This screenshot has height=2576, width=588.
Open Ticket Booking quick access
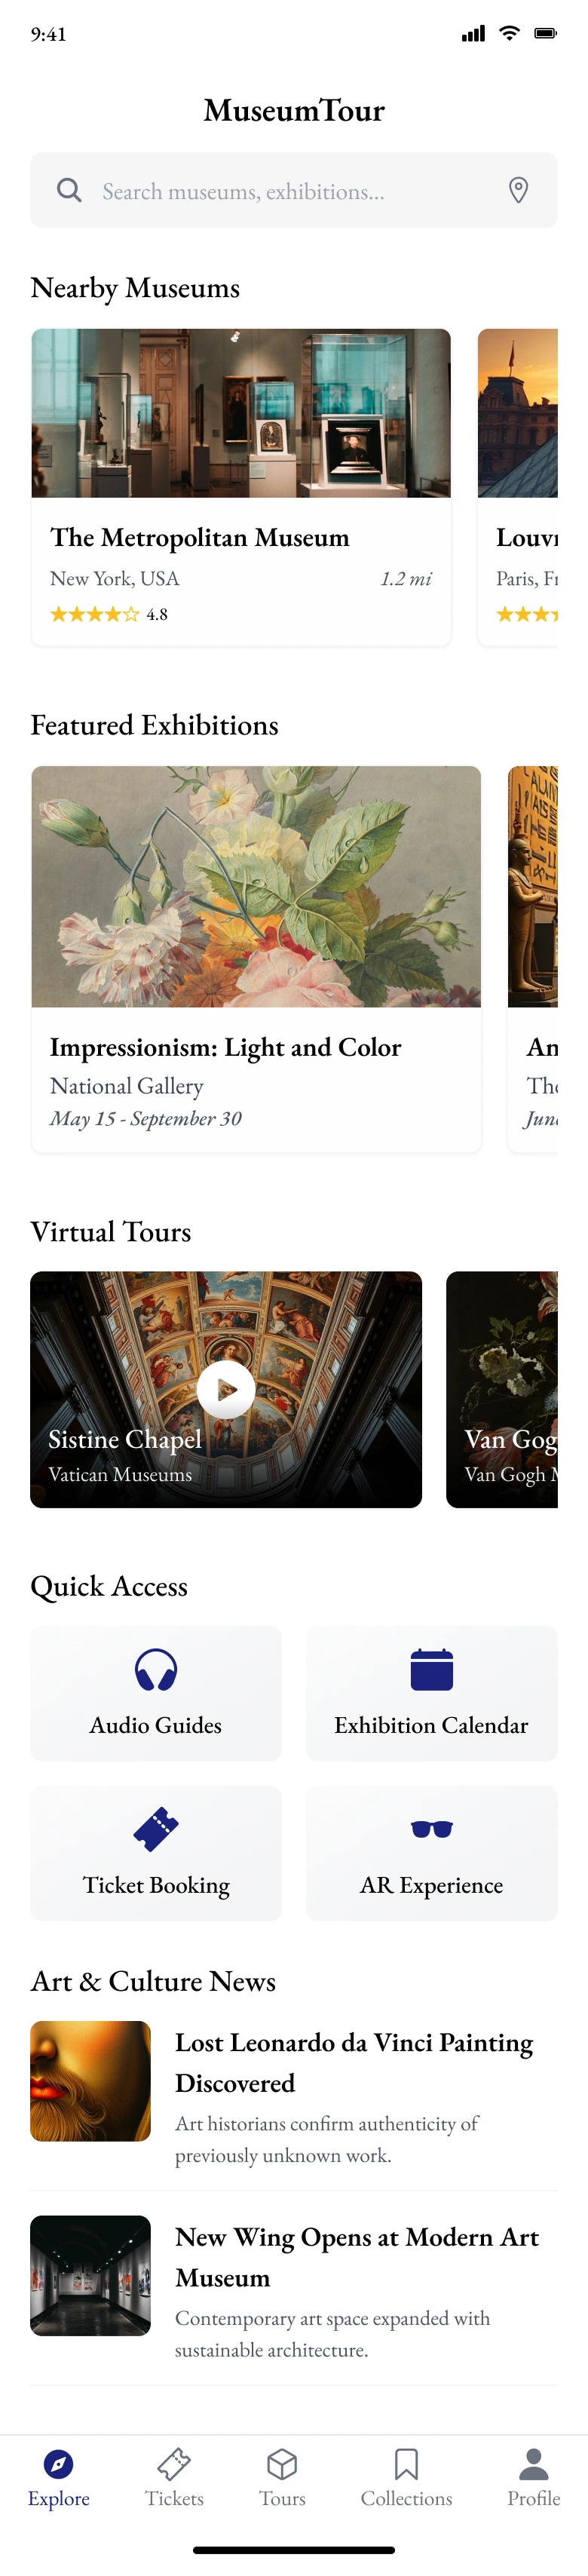pyautogui.click(x=156, y=1853)
